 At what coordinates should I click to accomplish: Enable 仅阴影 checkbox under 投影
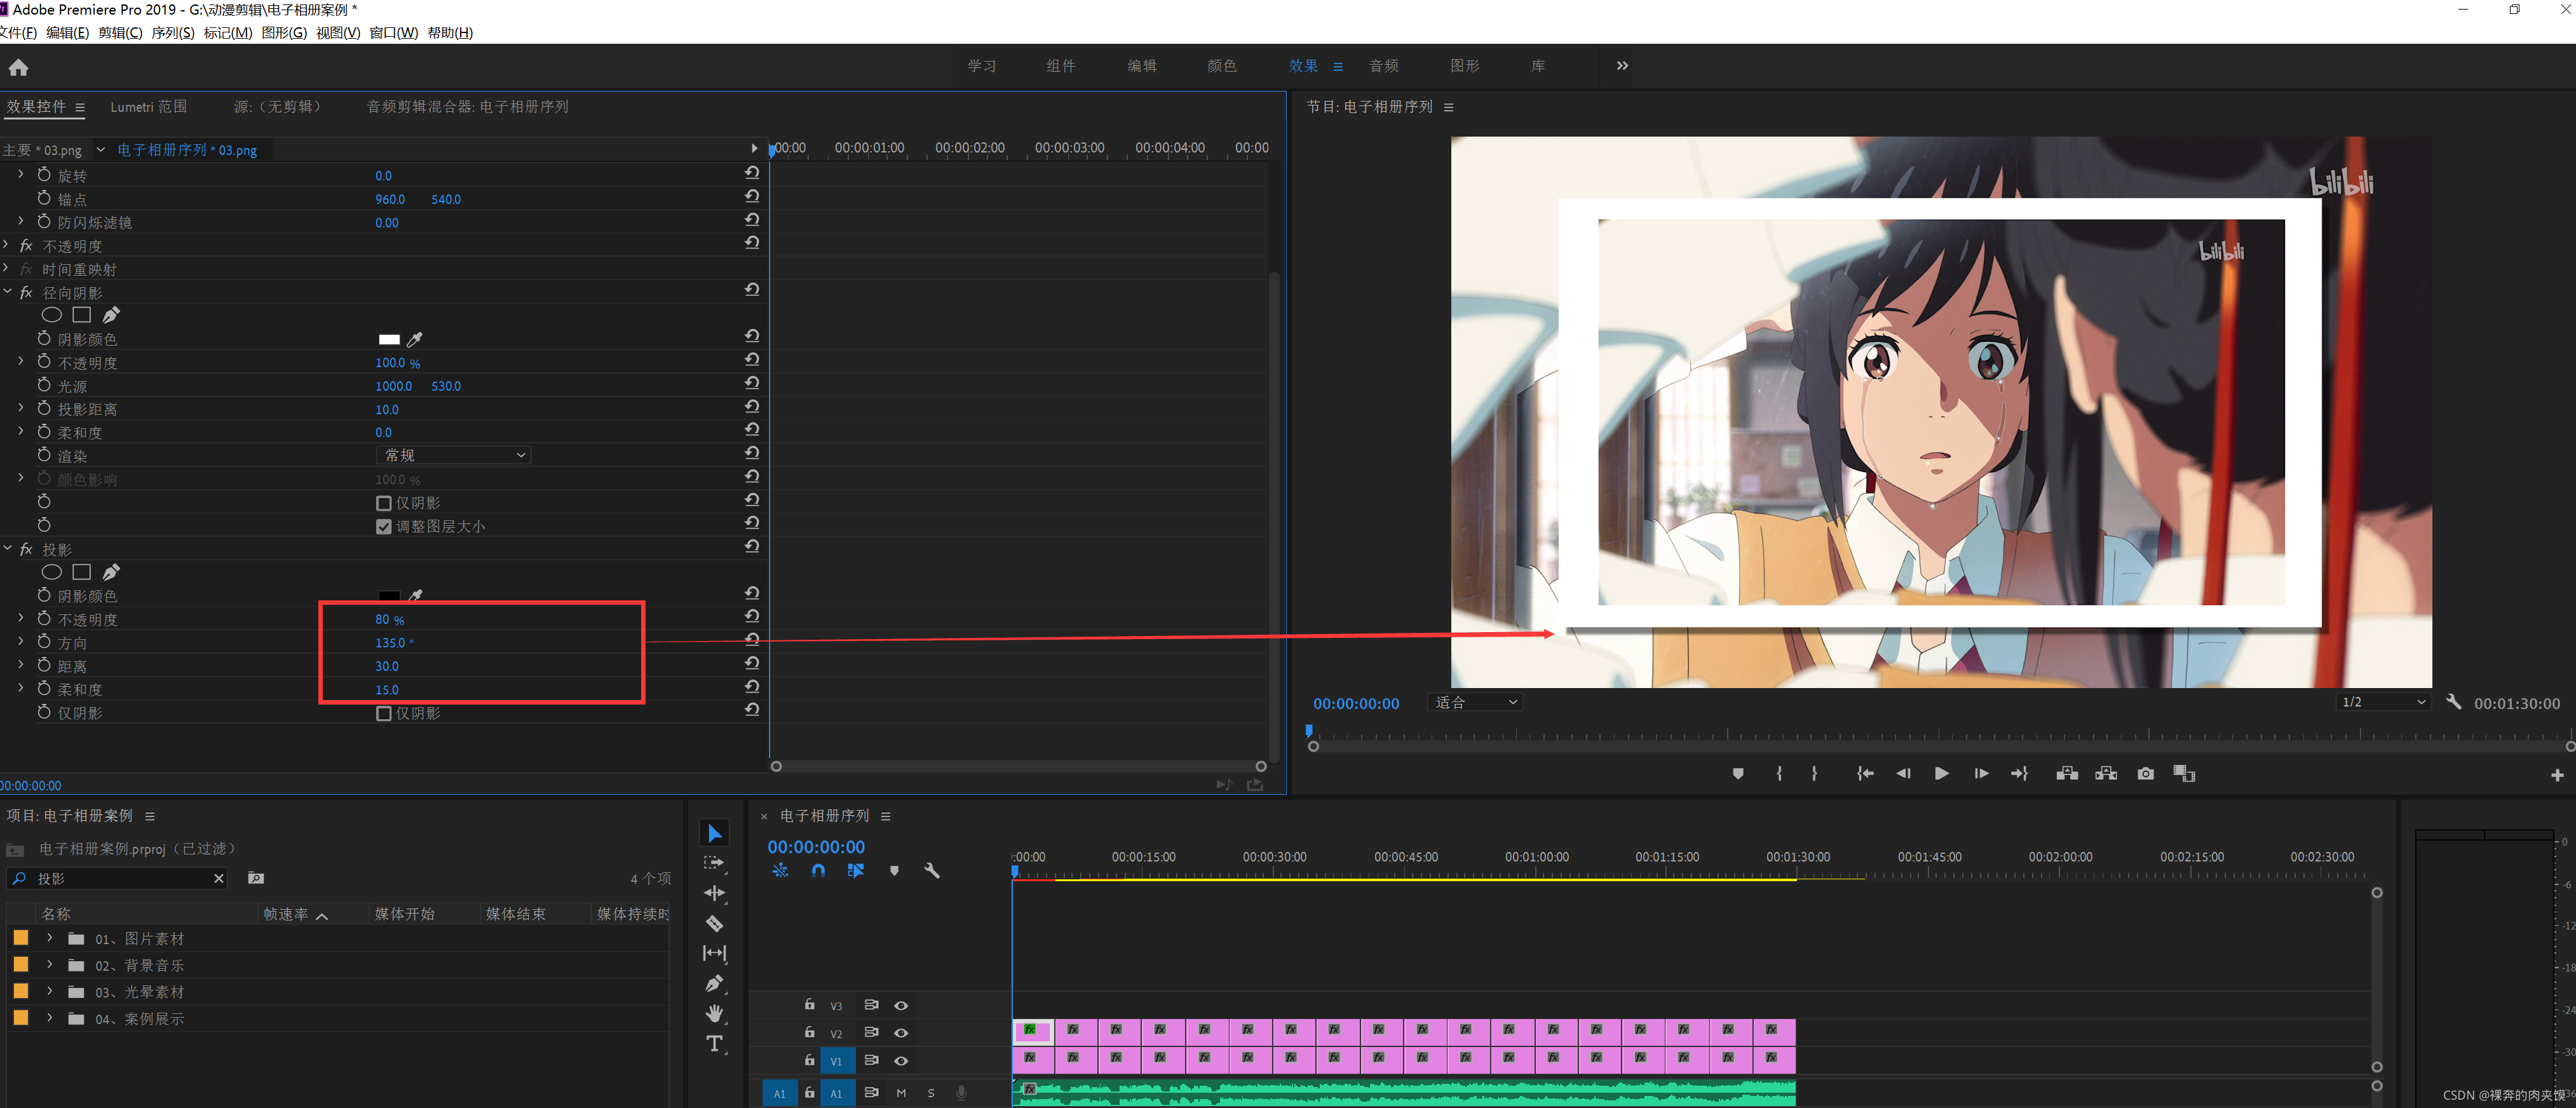pos(383,714)
